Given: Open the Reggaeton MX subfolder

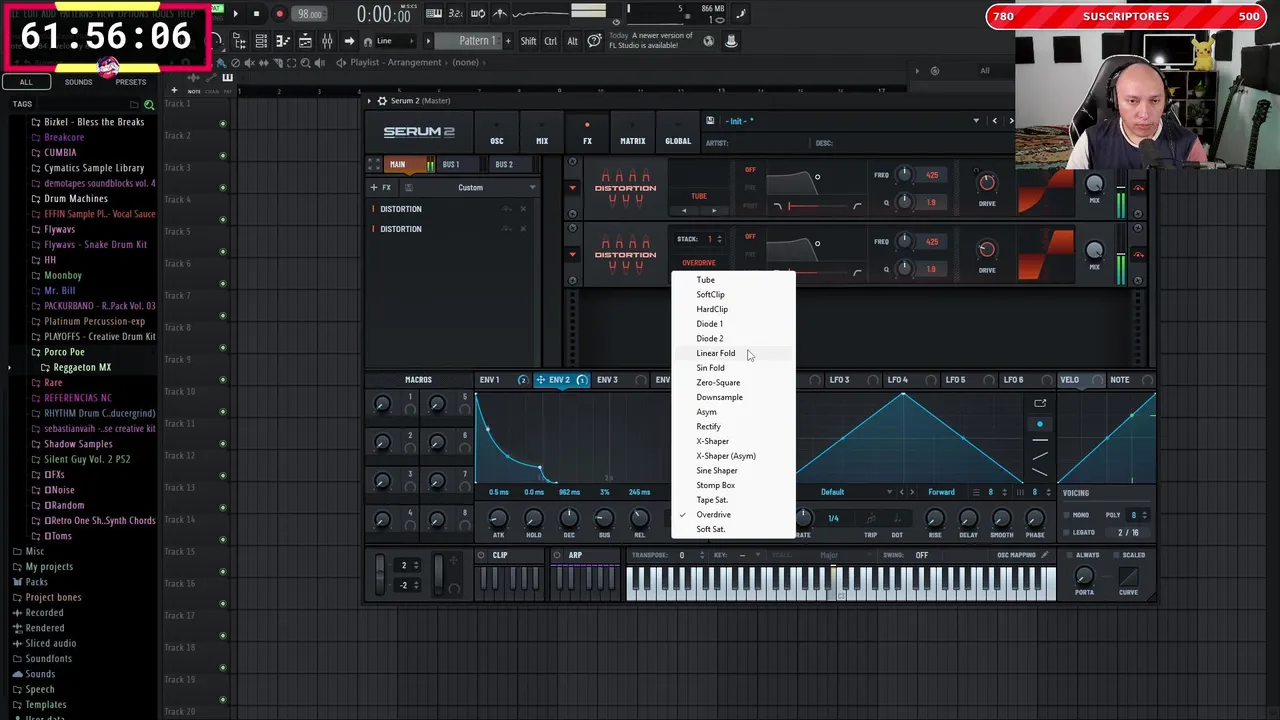Looking at the screenshot, I should click(x=81, y=367).
